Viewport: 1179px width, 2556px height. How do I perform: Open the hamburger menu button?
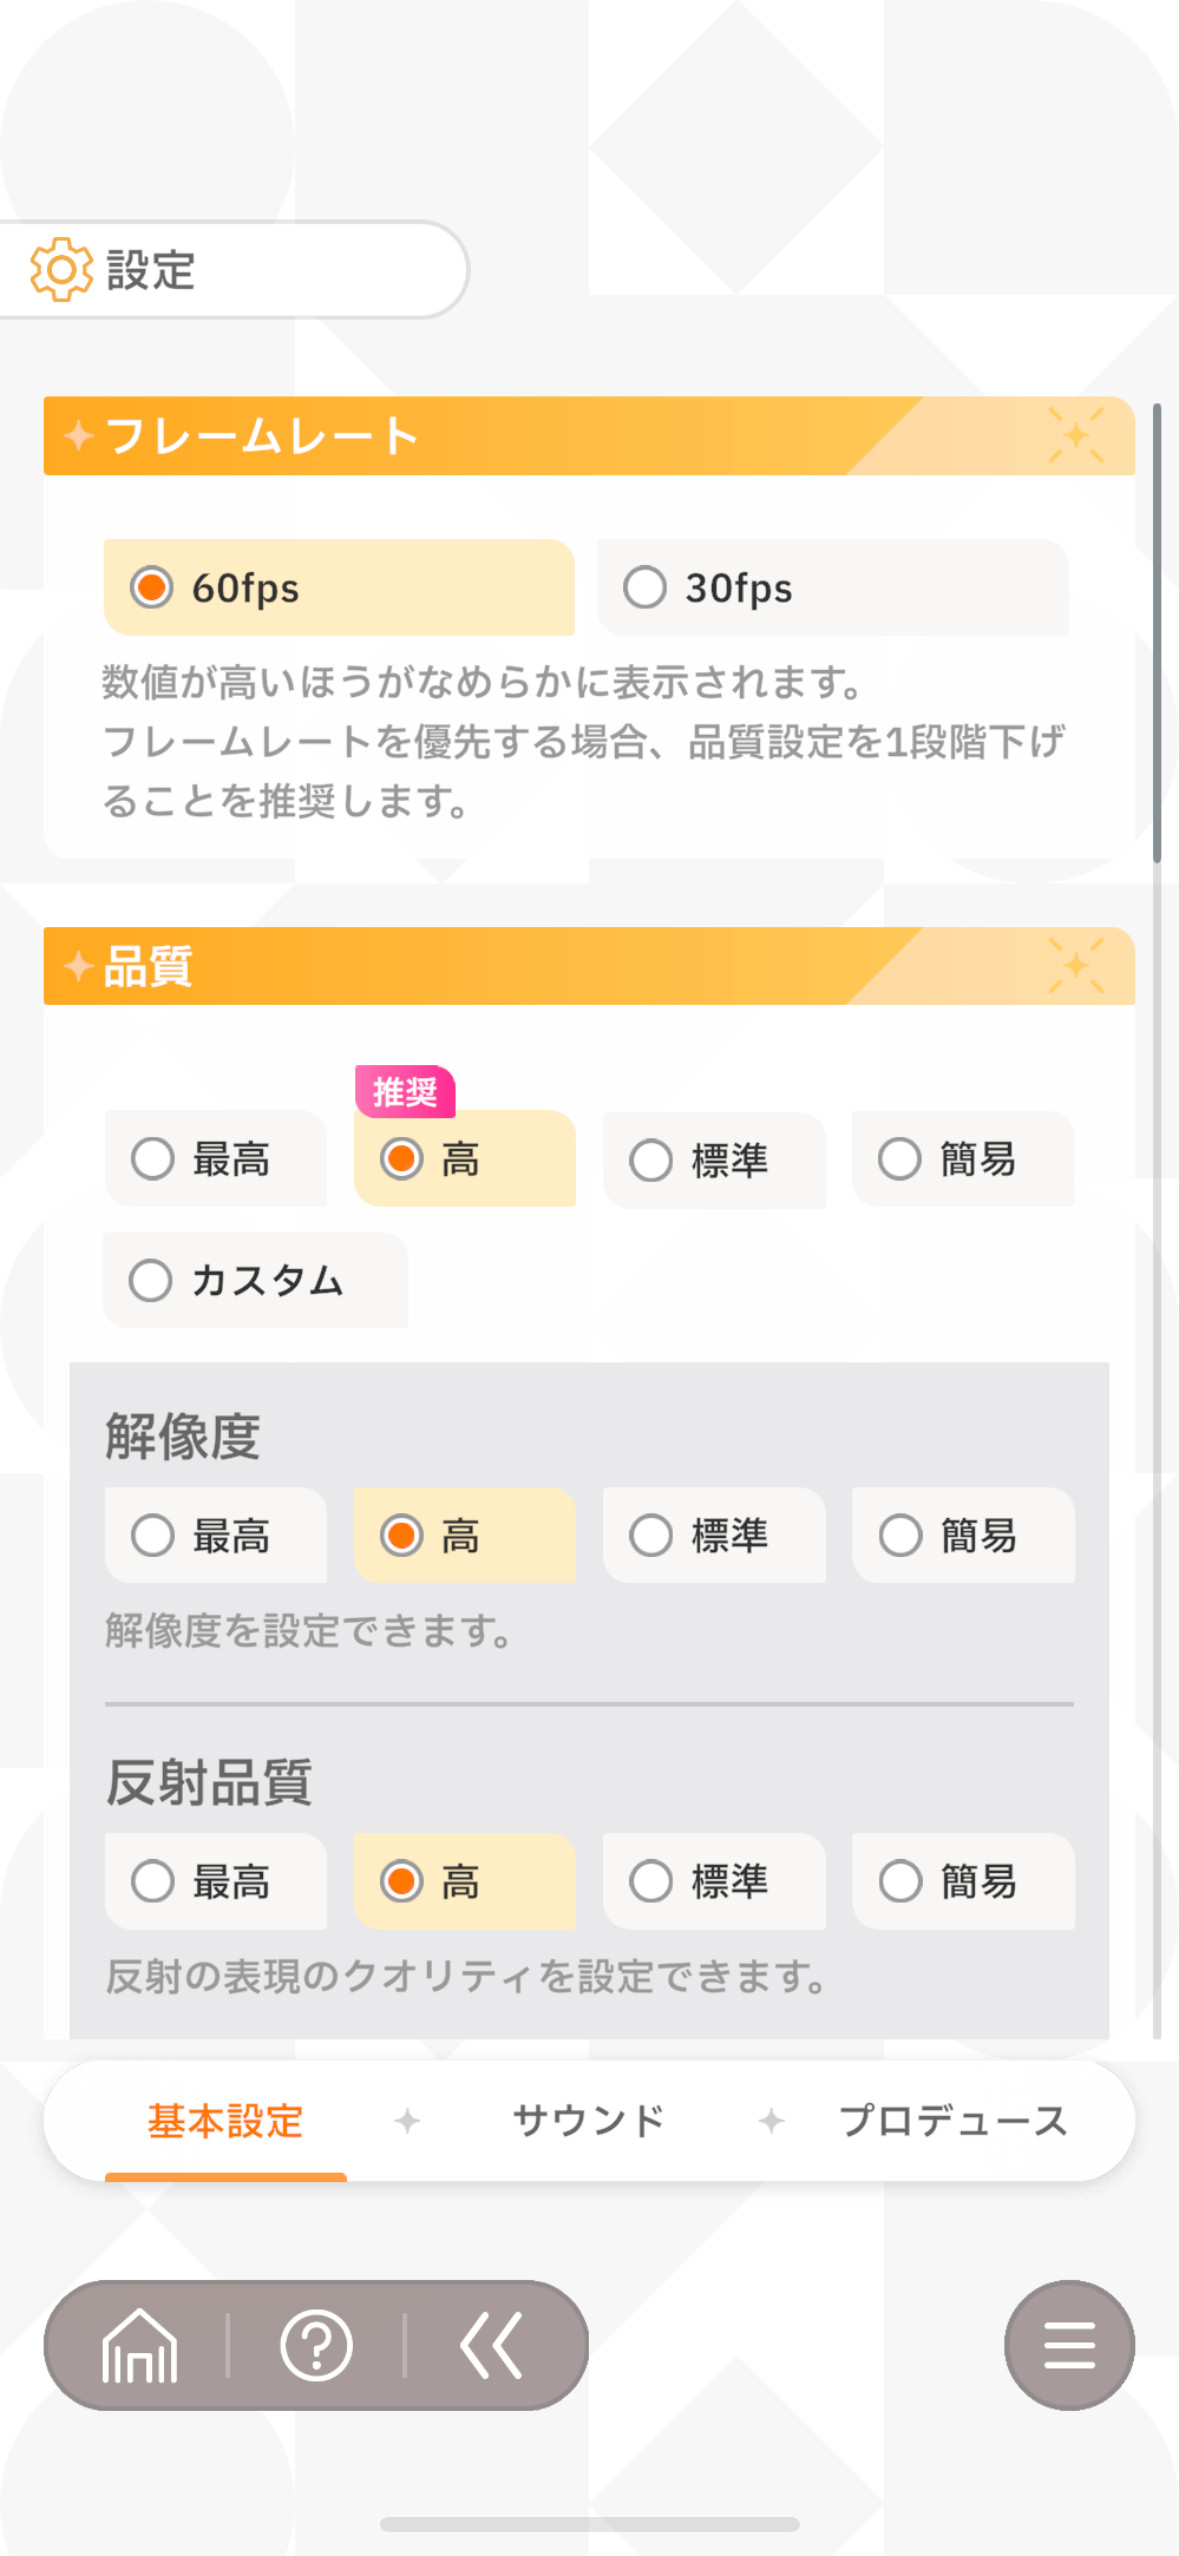click(1069, 2345)
